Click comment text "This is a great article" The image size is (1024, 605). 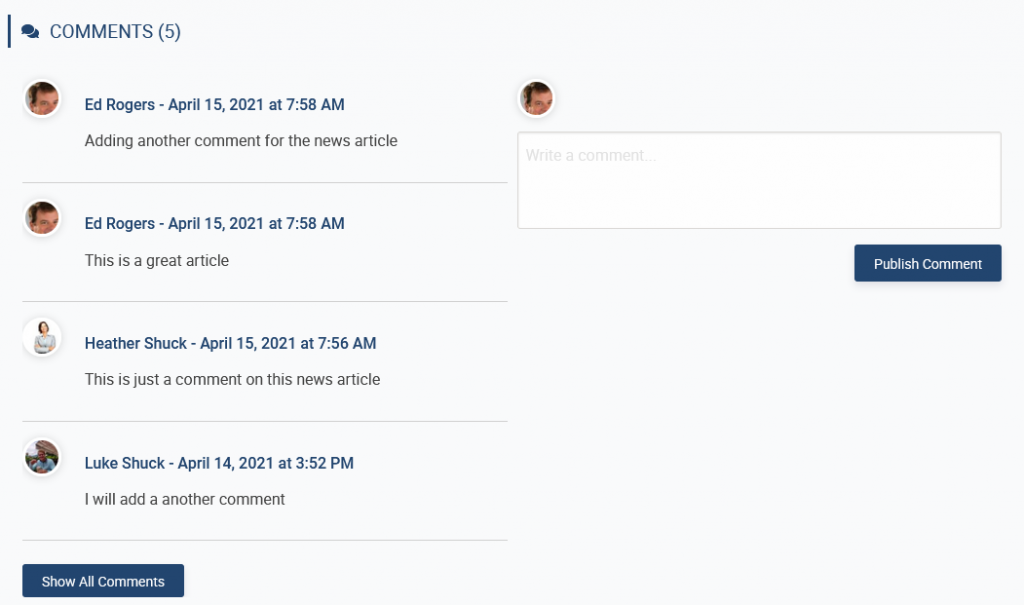157,261
